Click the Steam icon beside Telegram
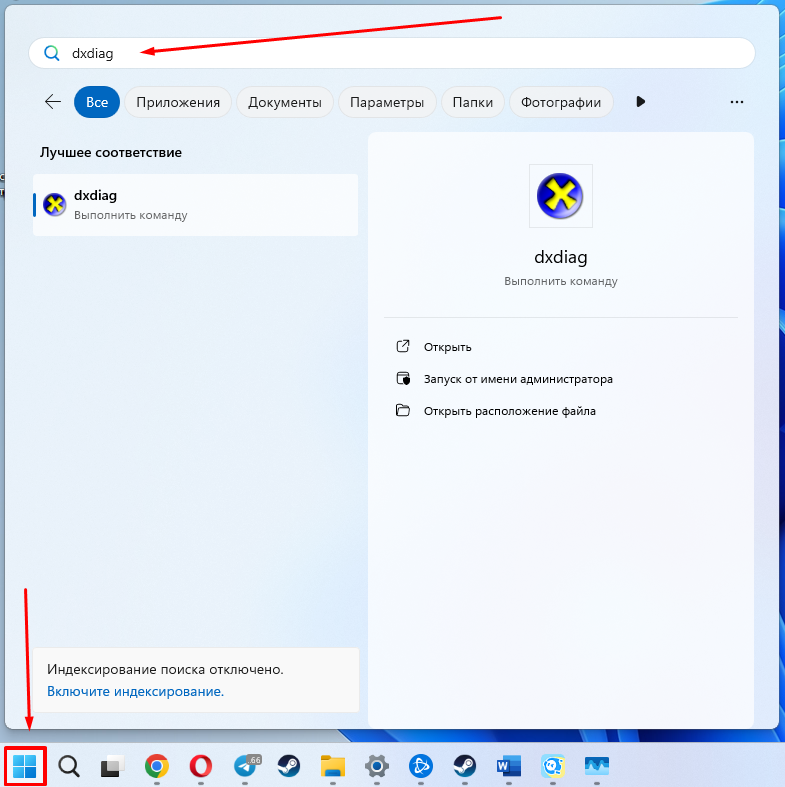This screenshot has width=785, height=787. (289, 766)
